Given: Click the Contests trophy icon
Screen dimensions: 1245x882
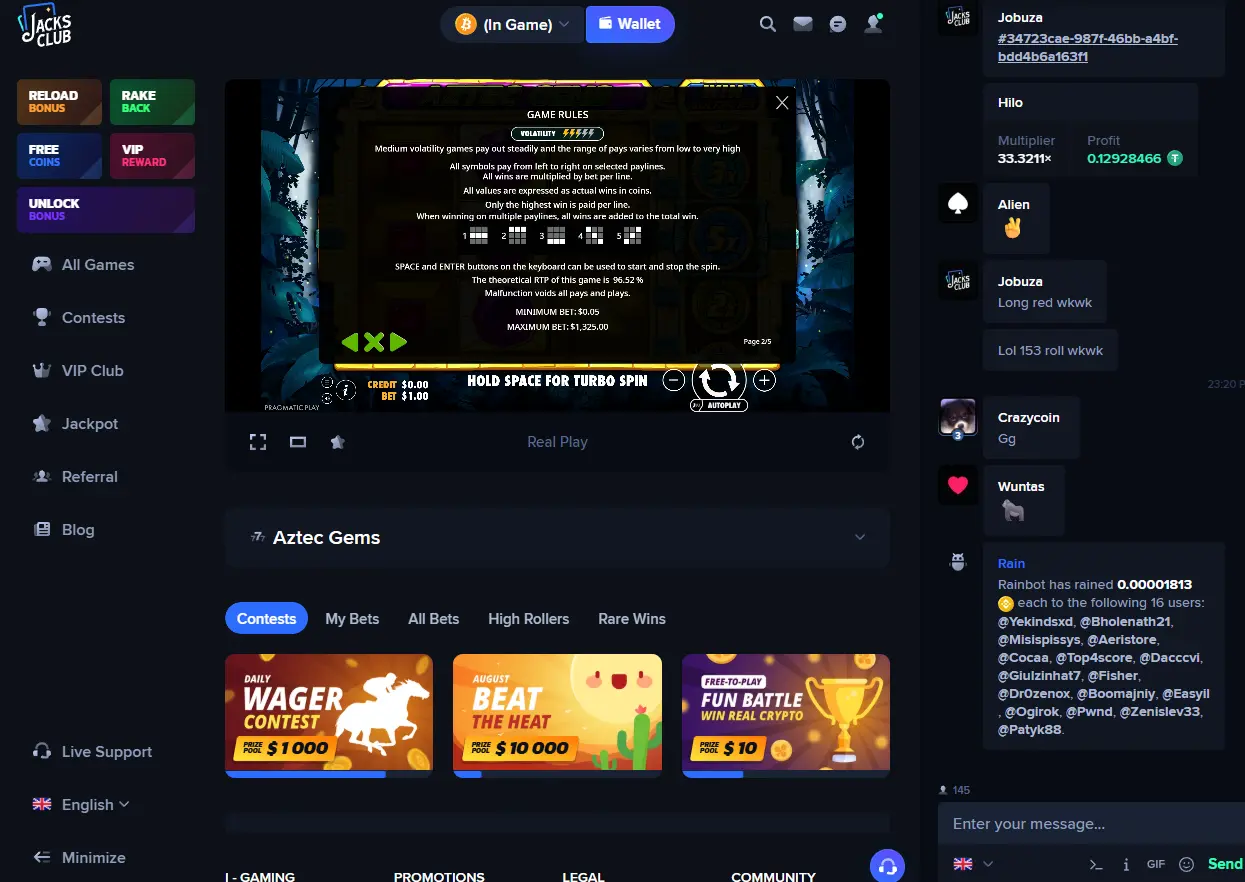Looking at the screenshot, I should (x=42, y=318).
